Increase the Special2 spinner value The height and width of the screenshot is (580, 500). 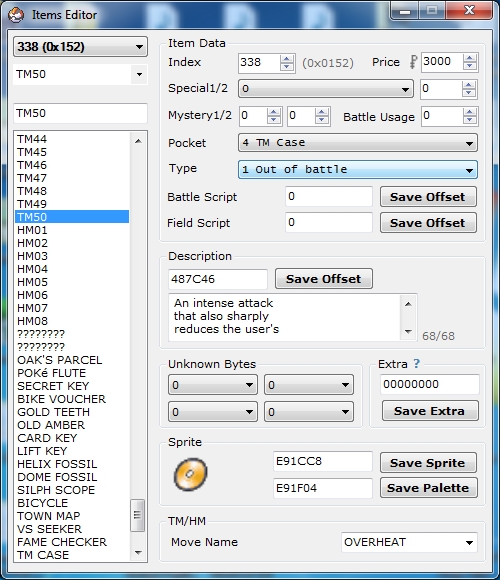point(469,85)
